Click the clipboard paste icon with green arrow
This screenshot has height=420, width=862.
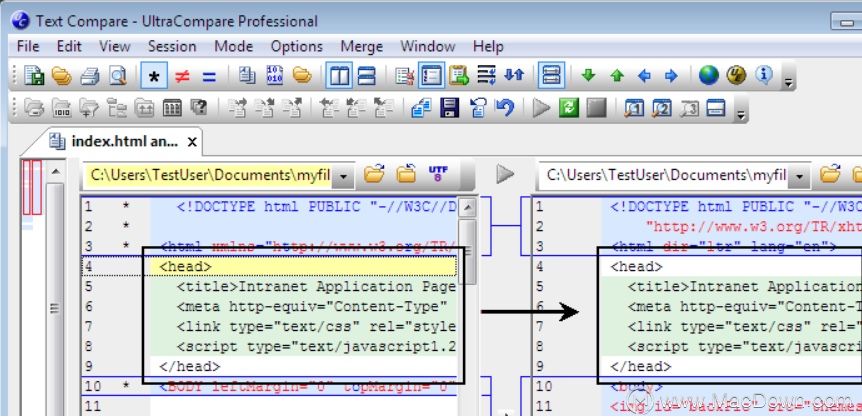point(458,75)
